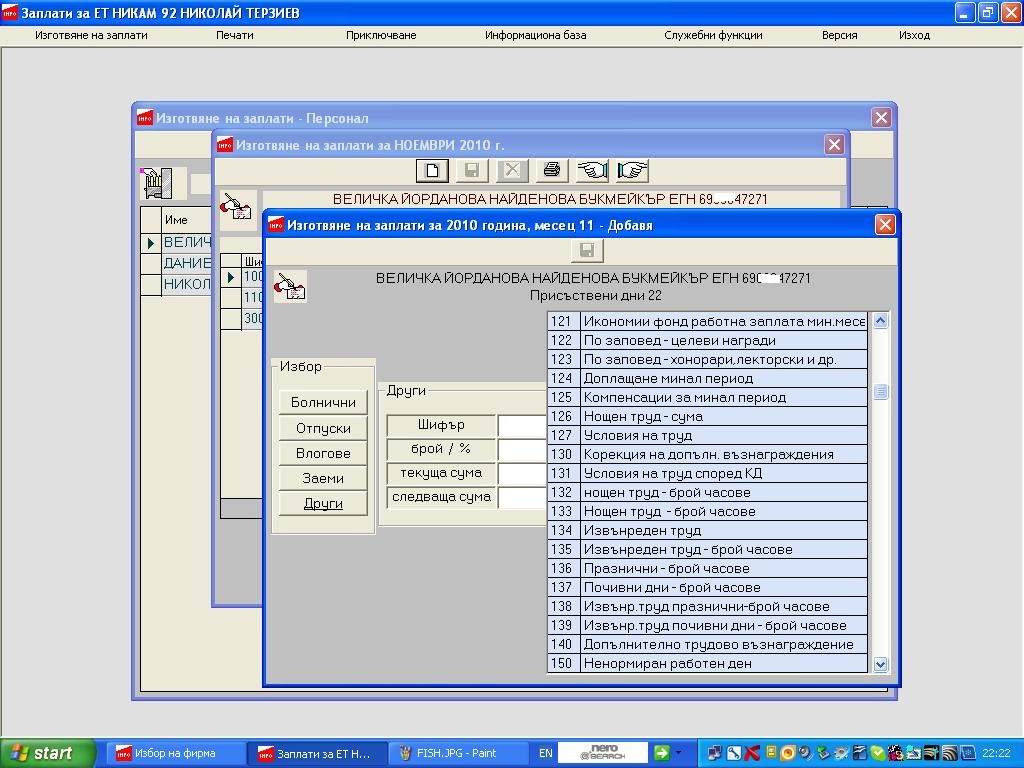Select row 139 Извънр.труд почивни дни
The width and height of the screenshot is (1024, 768).
[707, 625]
